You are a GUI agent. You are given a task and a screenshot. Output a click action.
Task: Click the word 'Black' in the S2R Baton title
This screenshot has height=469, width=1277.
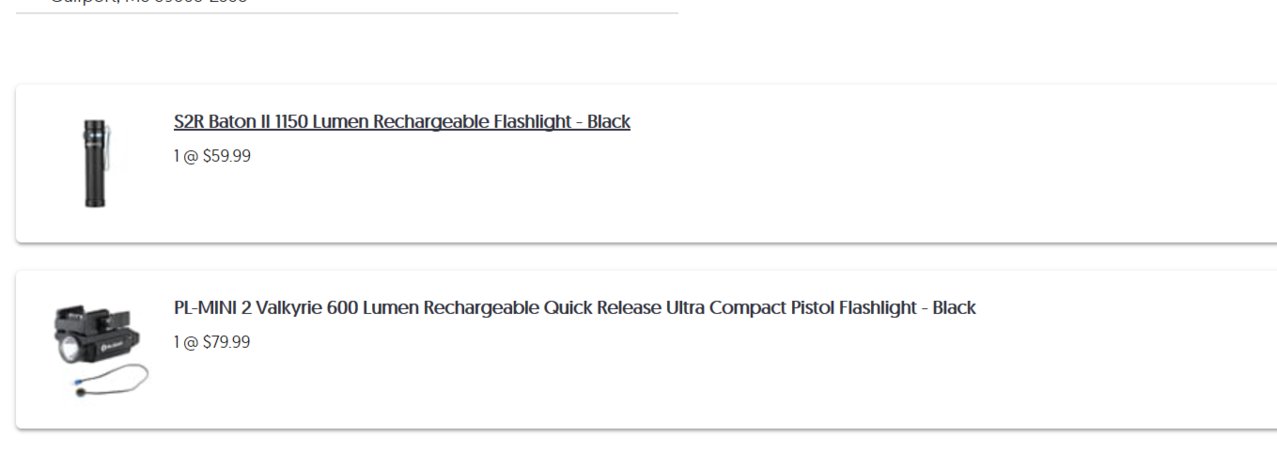(x=609, y=122)
